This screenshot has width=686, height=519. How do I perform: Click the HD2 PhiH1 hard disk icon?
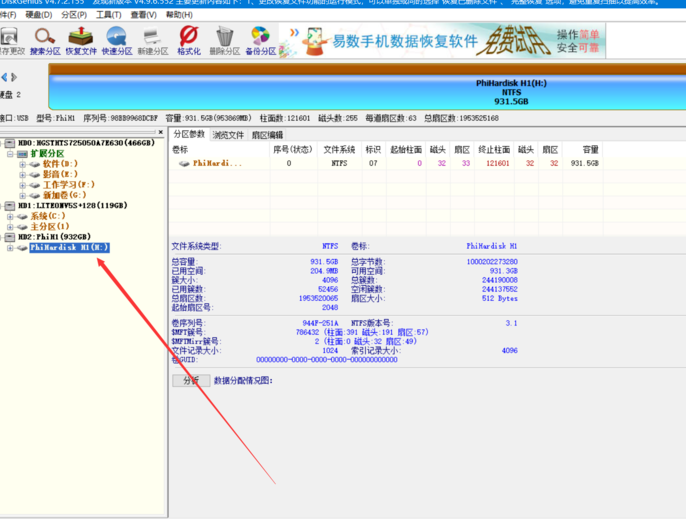coord(10,237)
